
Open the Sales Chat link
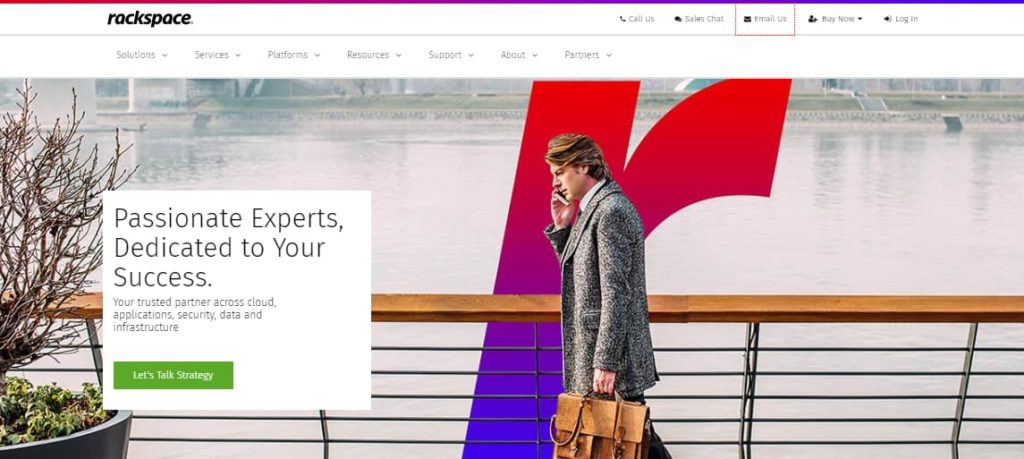699,20
